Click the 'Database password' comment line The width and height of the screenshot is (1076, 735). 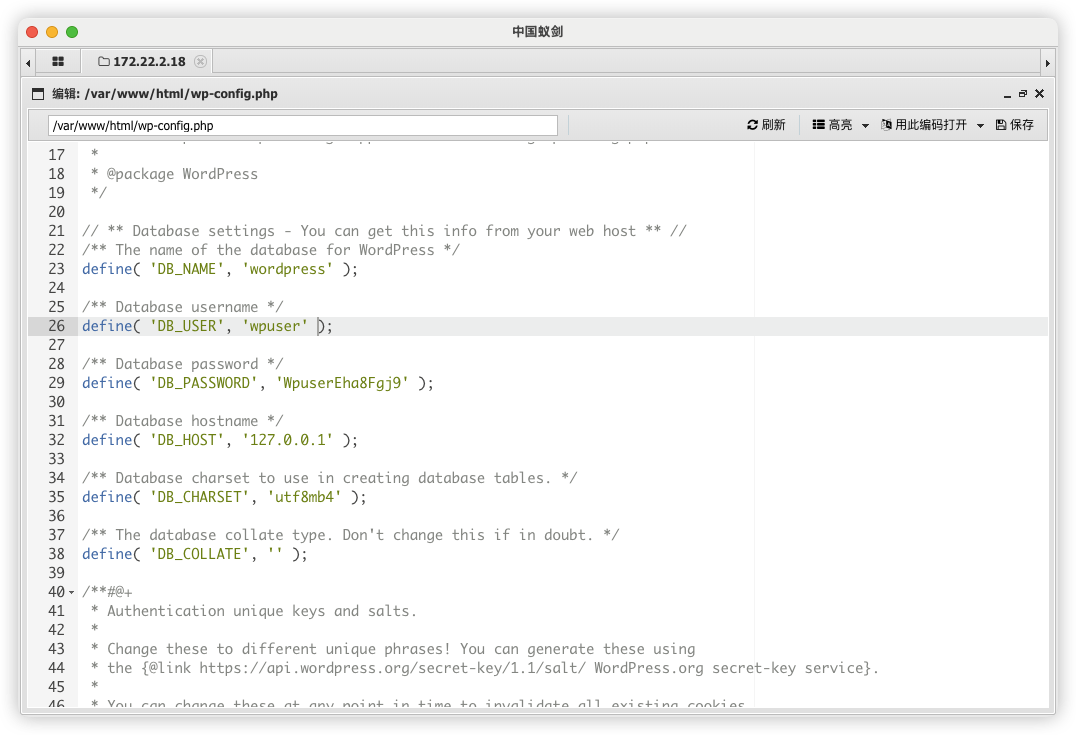(183, 364)
